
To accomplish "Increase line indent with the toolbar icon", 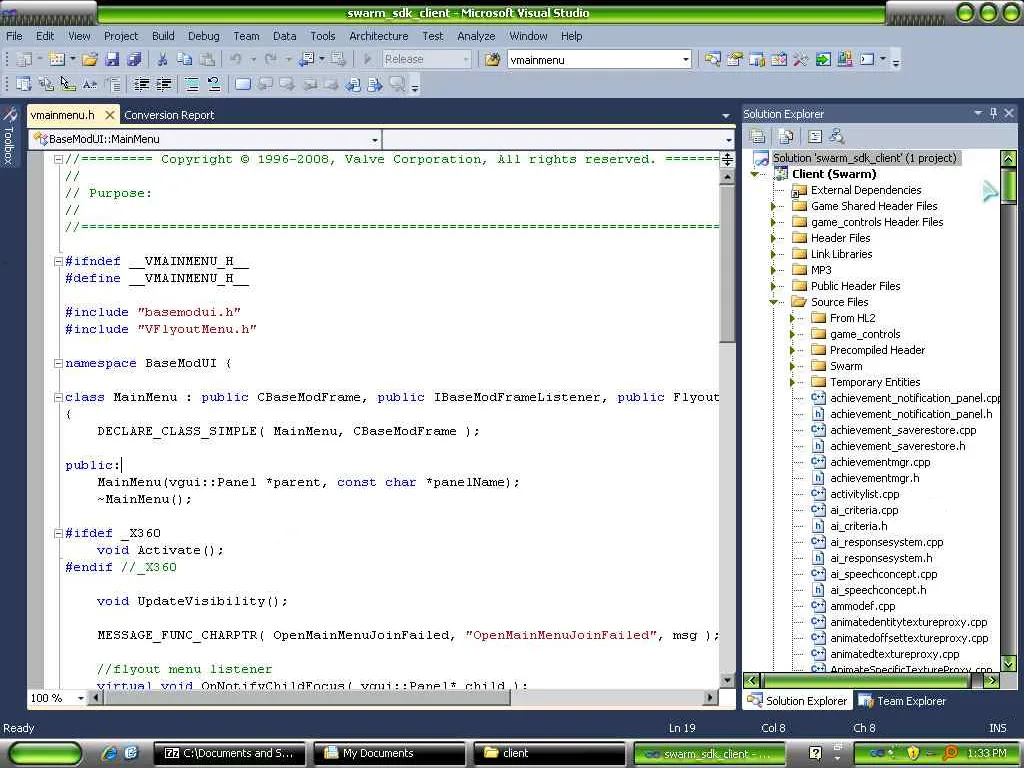I will click(x=163, y=84).
